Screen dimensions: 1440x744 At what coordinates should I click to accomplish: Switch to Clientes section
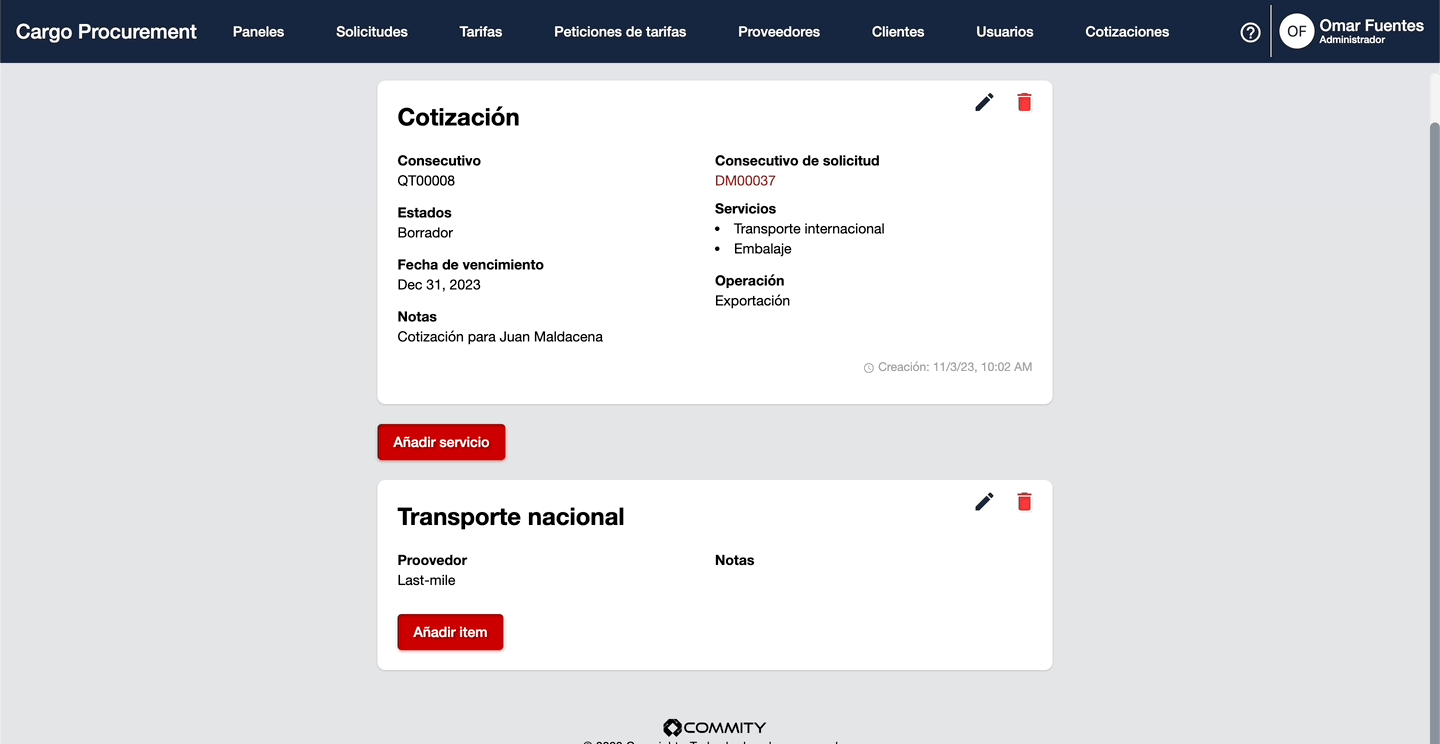pyautogui.click(x=898, y=32)
